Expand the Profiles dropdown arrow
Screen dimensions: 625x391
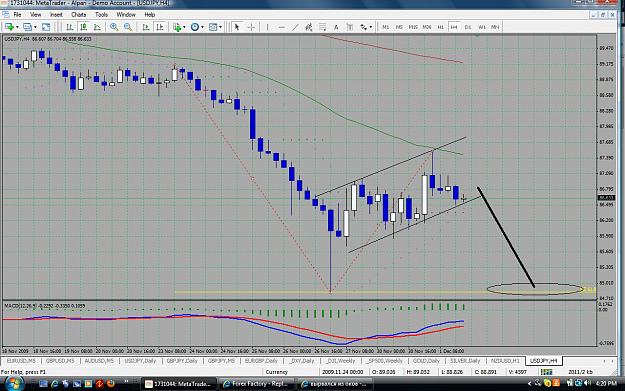[35, 27]
